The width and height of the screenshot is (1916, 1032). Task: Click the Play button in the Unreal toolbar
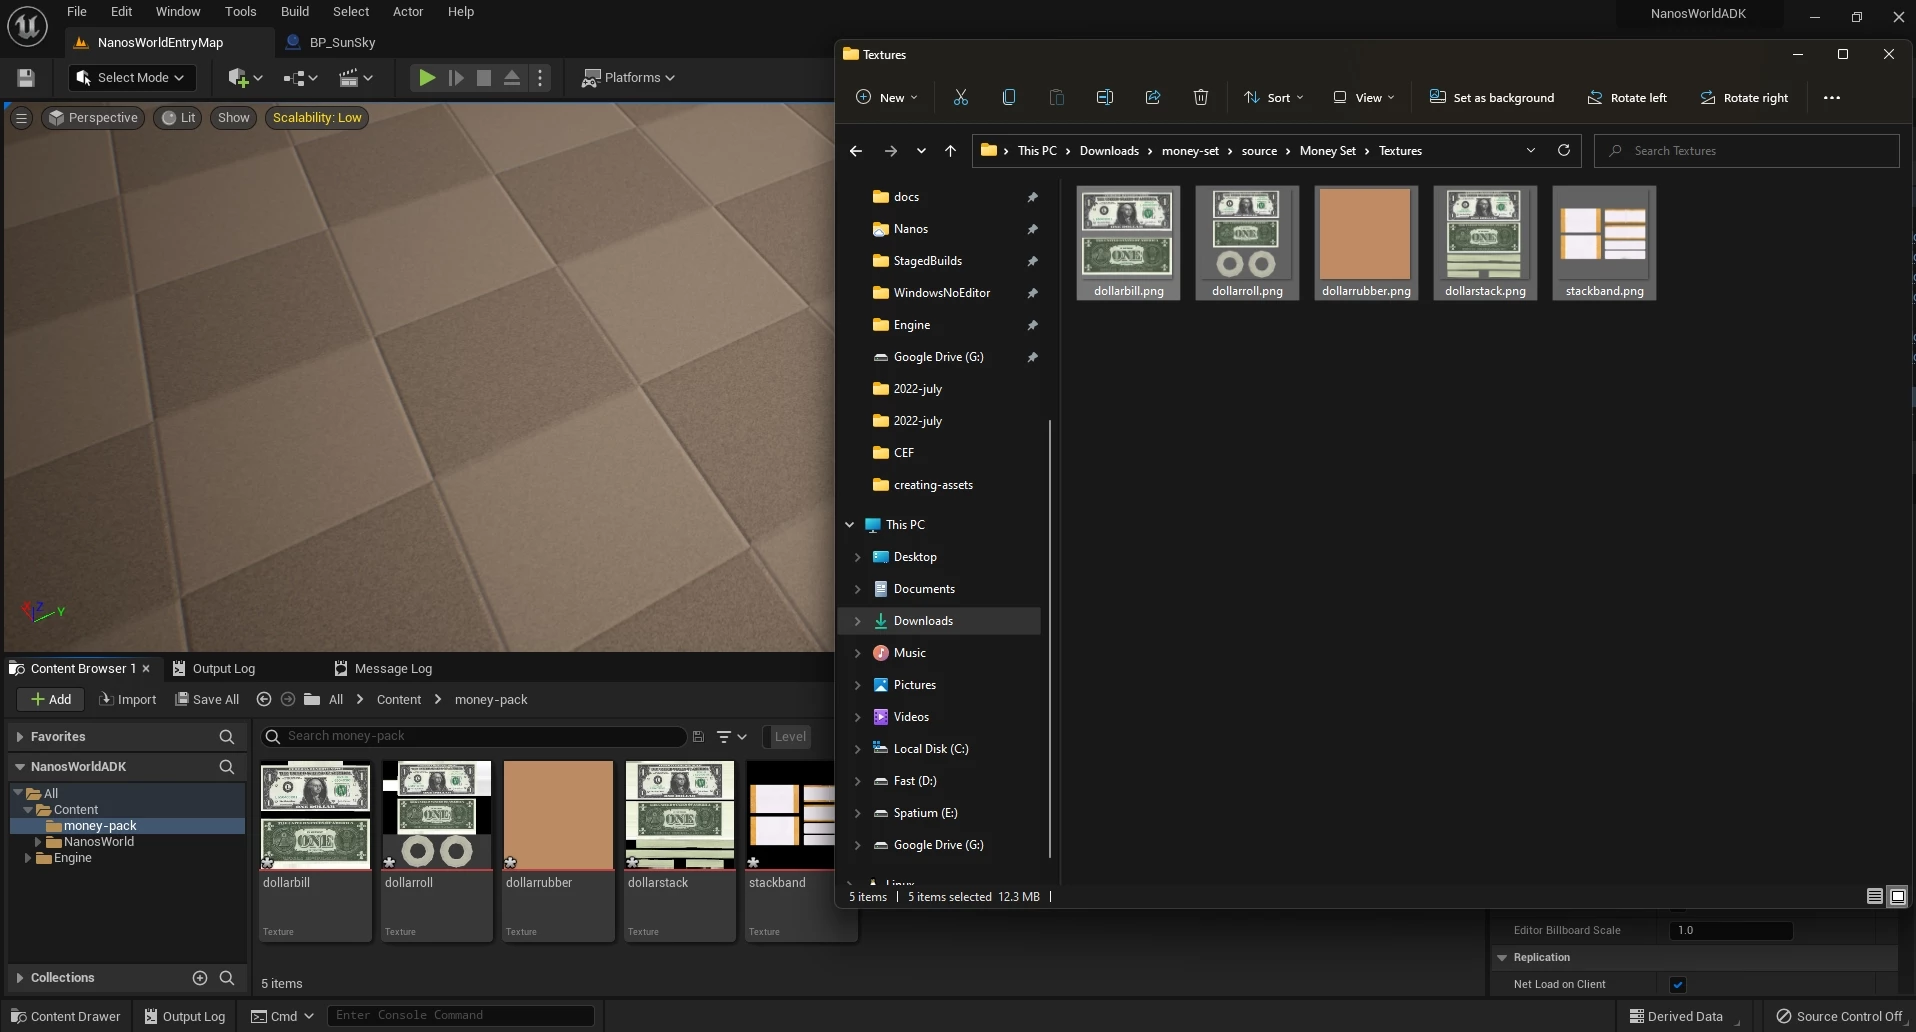coord(427,78)
